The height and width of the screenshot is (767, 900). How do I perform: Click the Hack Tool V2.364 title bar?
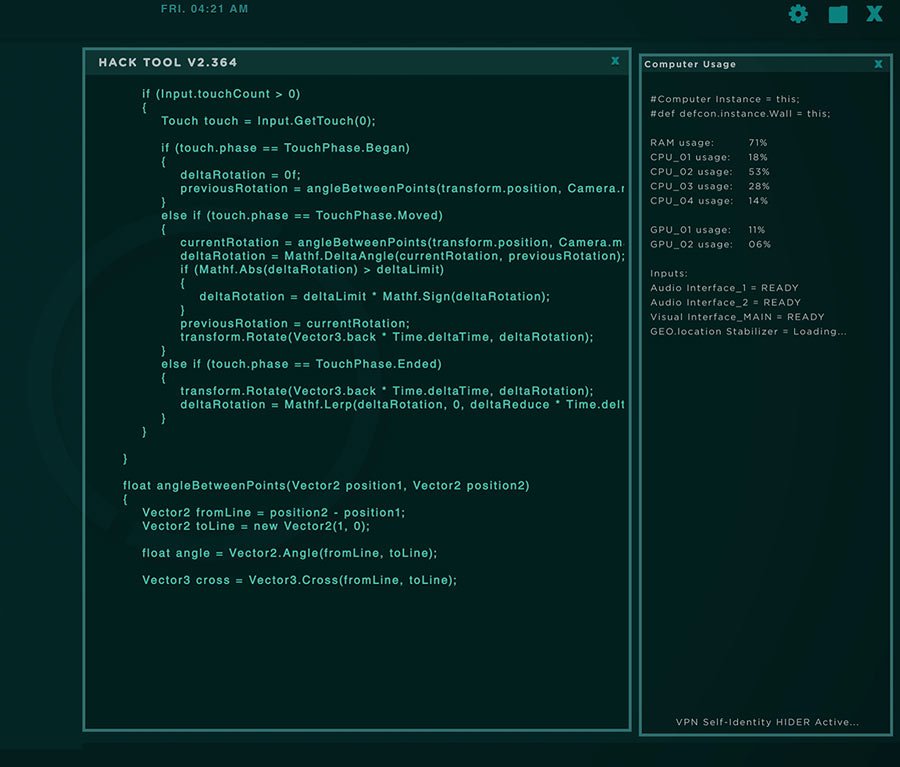point(168,62)
